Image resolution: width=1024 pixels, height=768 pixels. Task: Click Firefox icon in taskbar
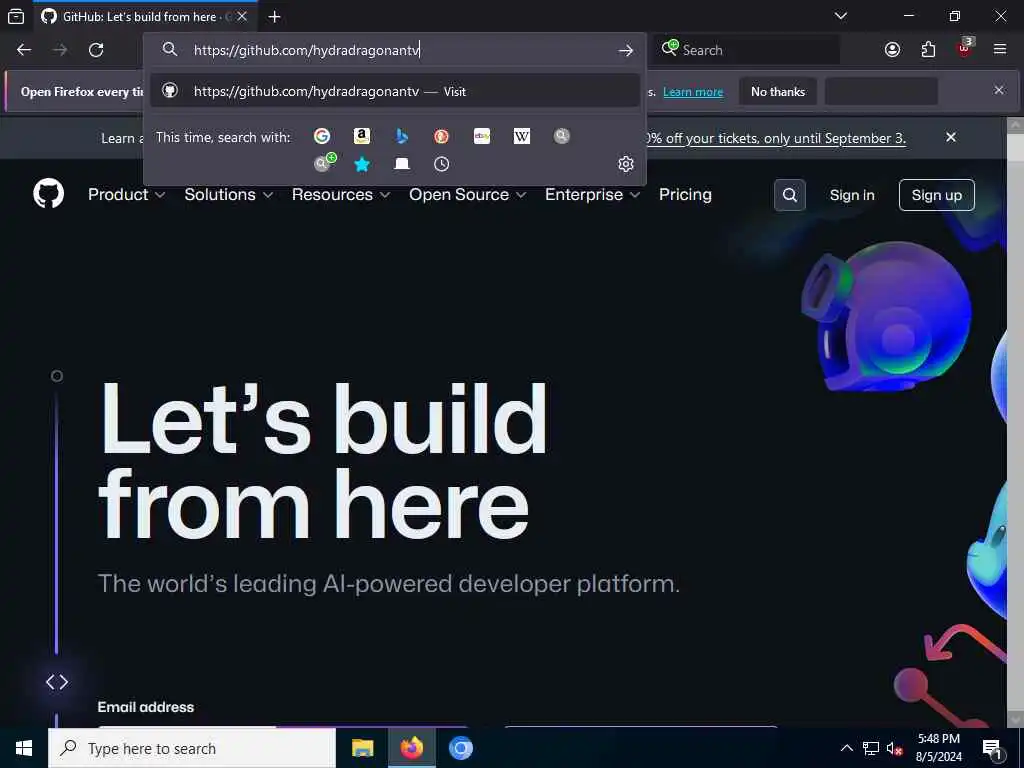pos(411,748)
